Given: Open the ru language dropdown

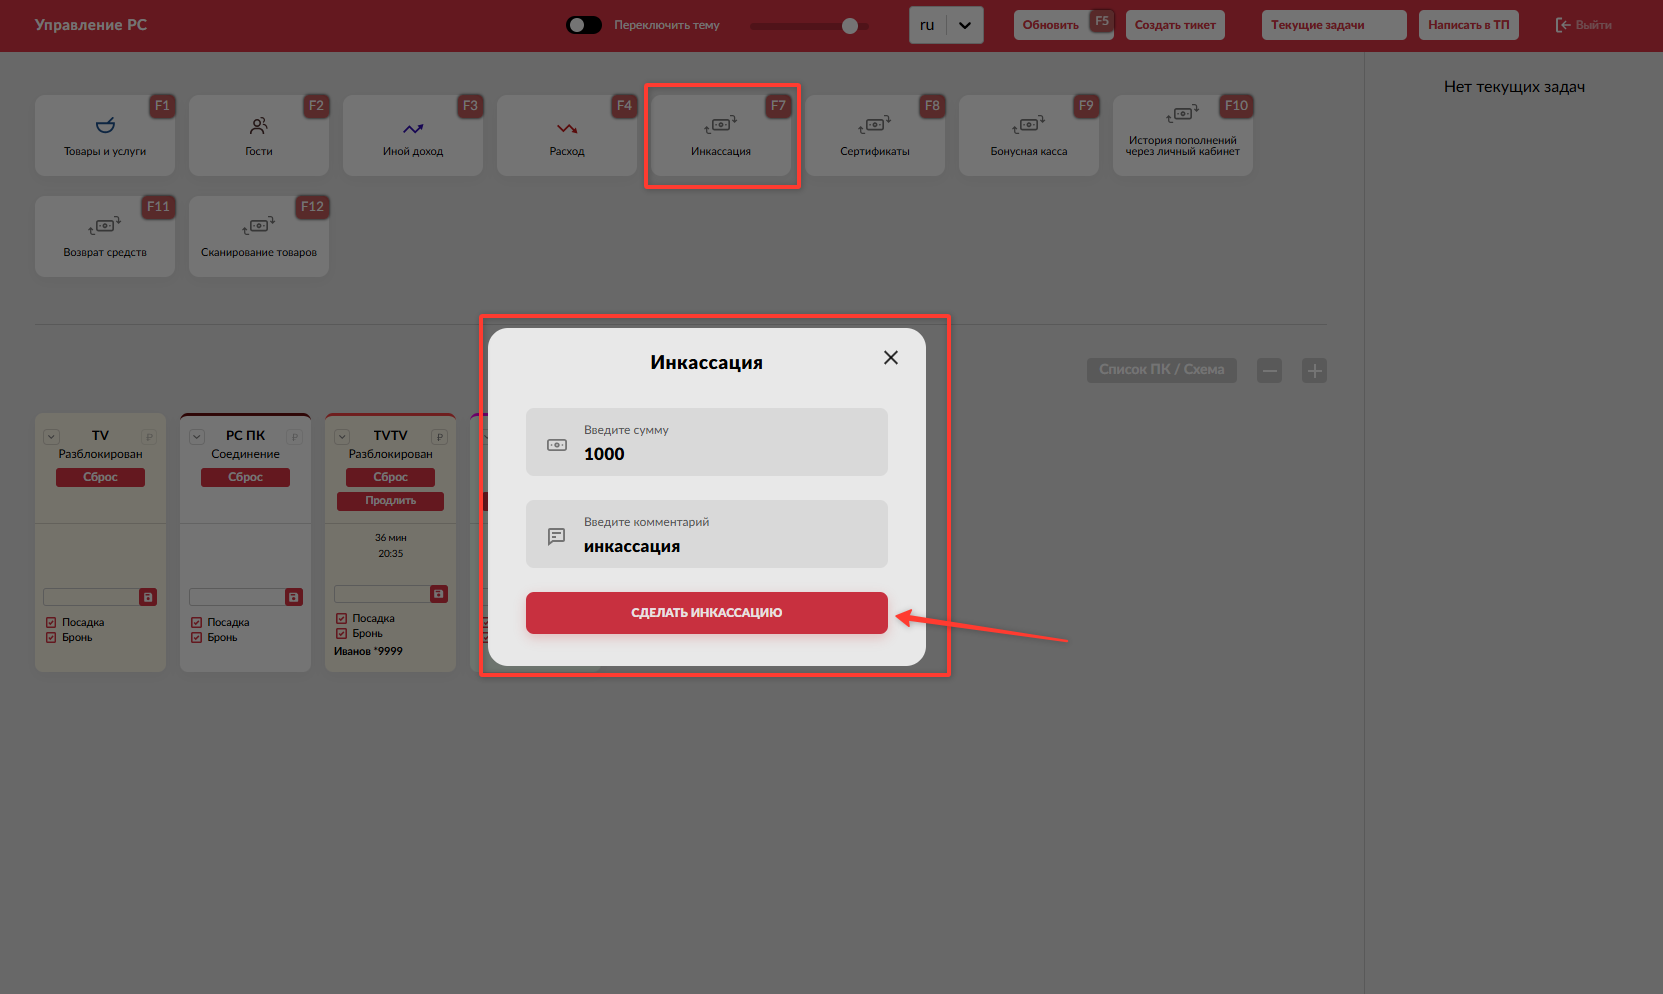Looking at the screenshot, I should pos(946,25).
